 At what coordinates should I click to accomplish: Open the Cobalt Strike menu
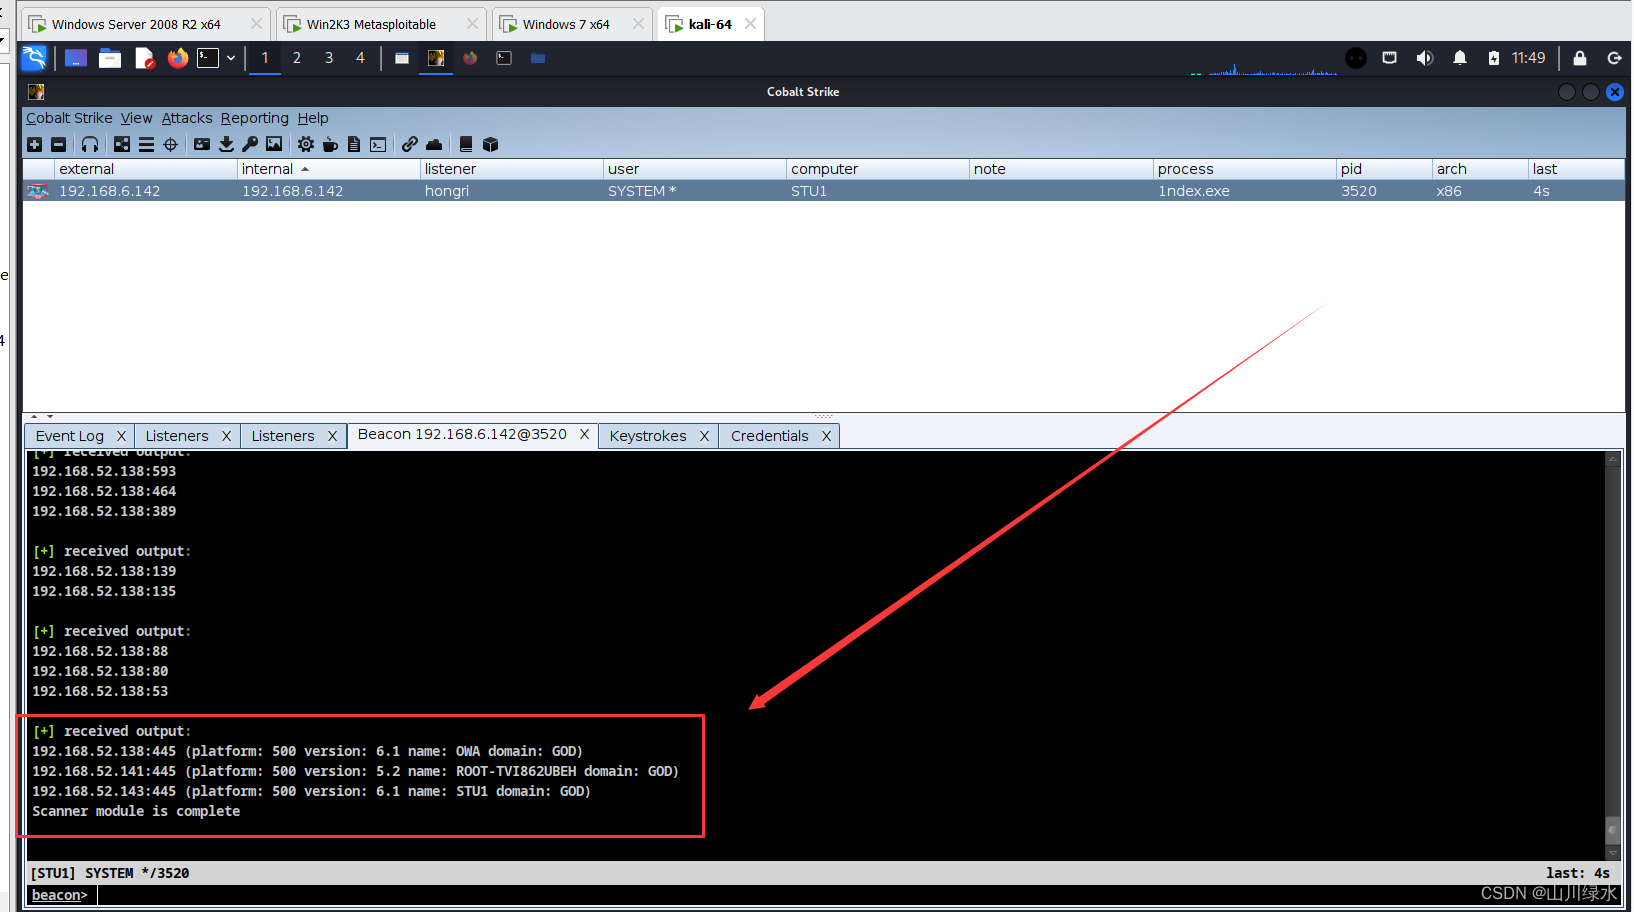[69, 118]
